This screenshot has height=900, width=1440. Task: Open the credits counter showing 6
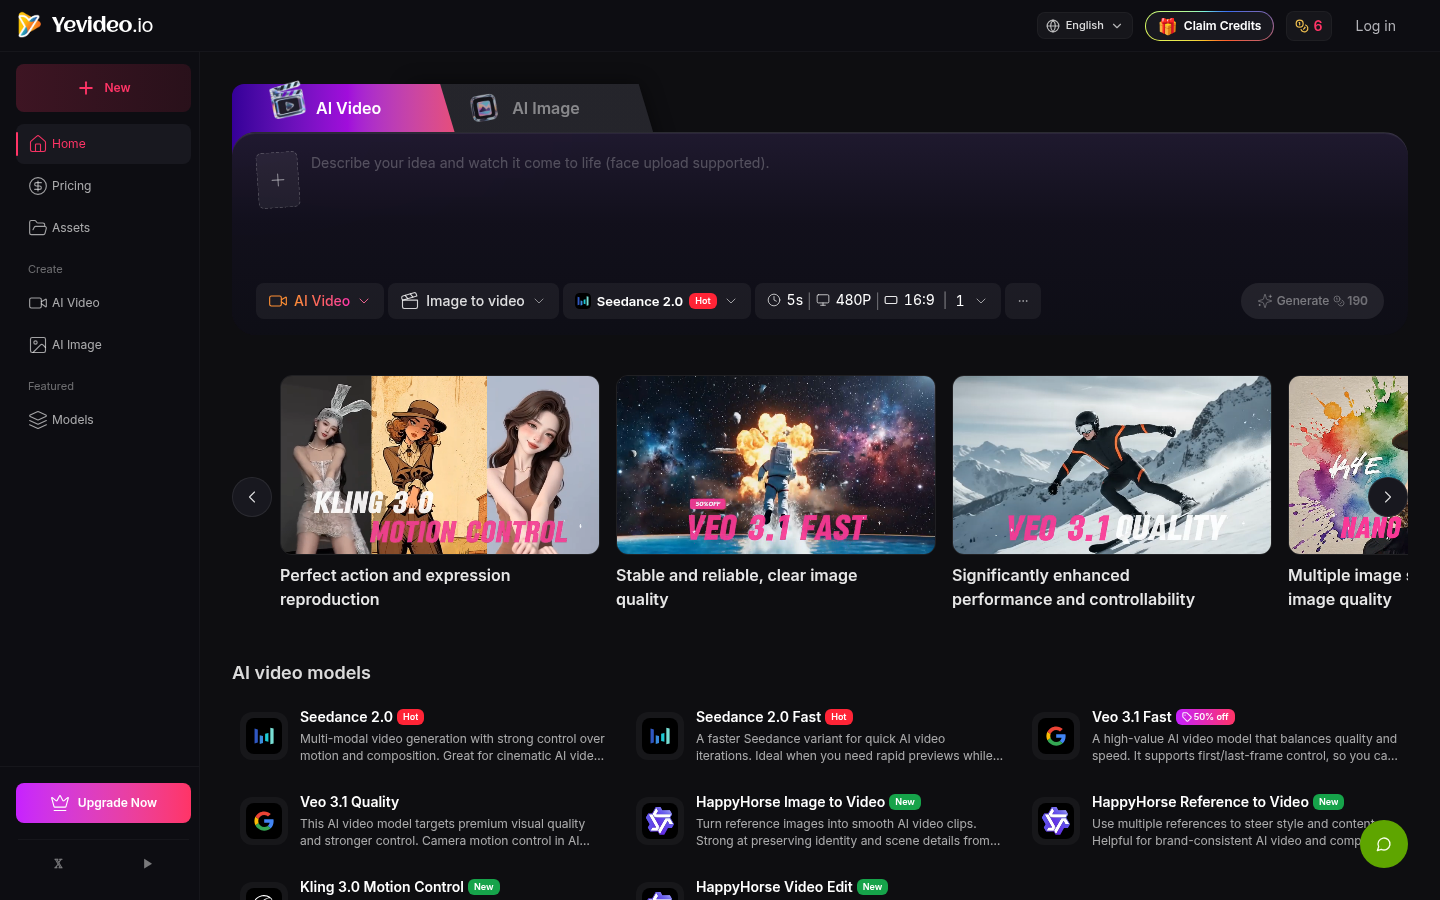coord(1308,26)
